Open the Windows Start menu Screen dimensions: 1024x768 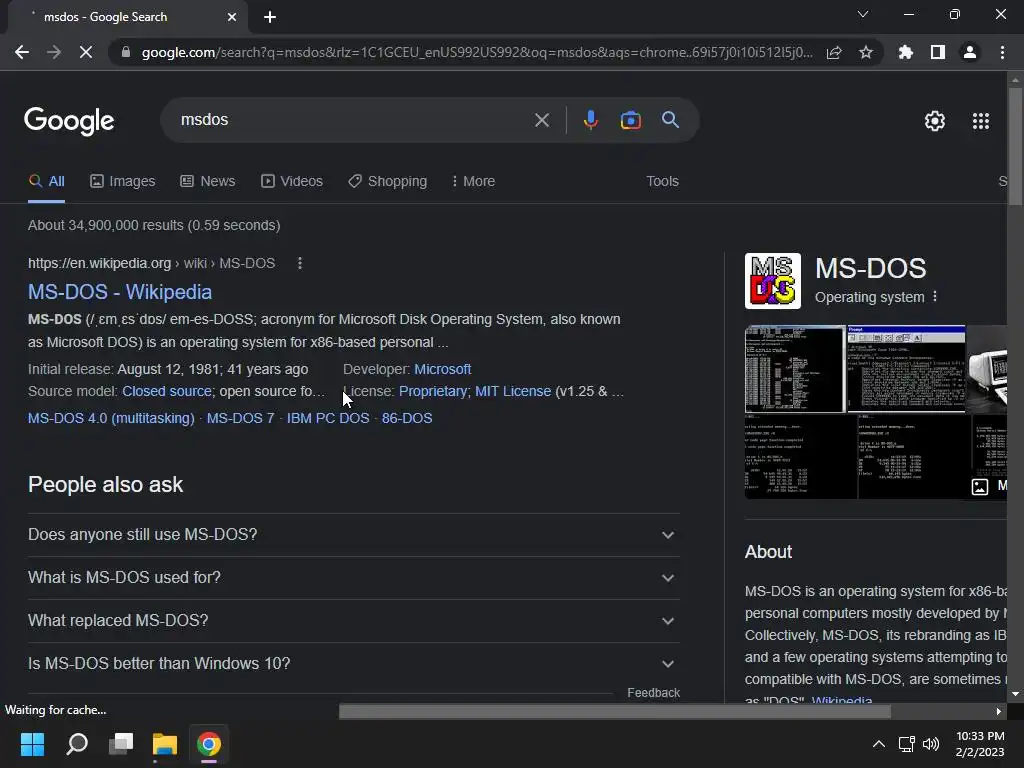[32, 744]
